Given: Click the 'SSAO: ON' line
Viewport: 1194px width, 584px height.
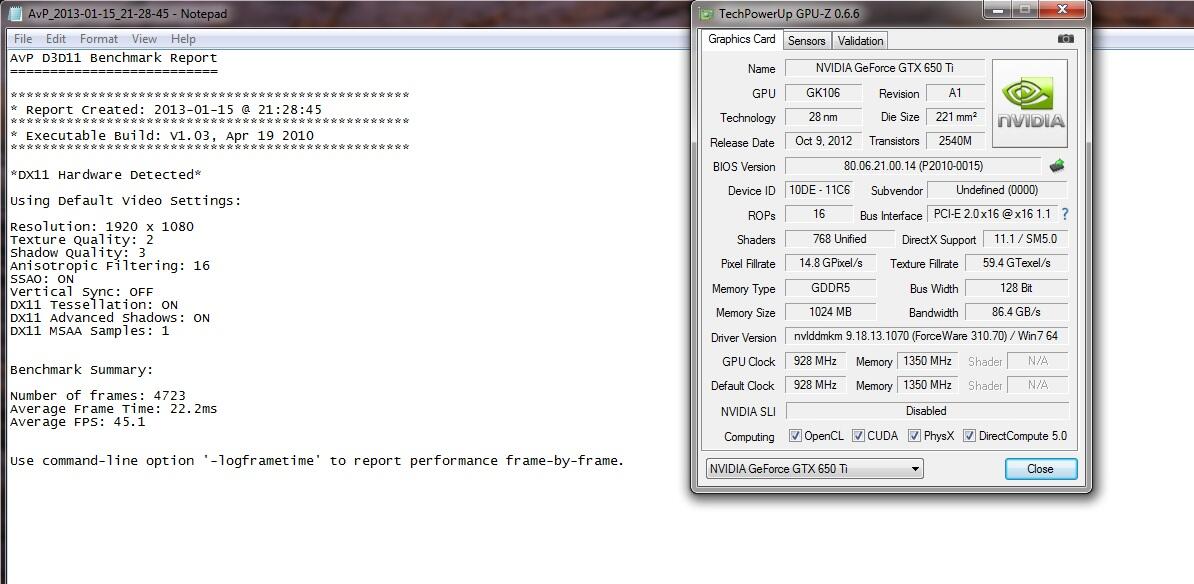Looking at the screenshot, I should click(42, 279).
